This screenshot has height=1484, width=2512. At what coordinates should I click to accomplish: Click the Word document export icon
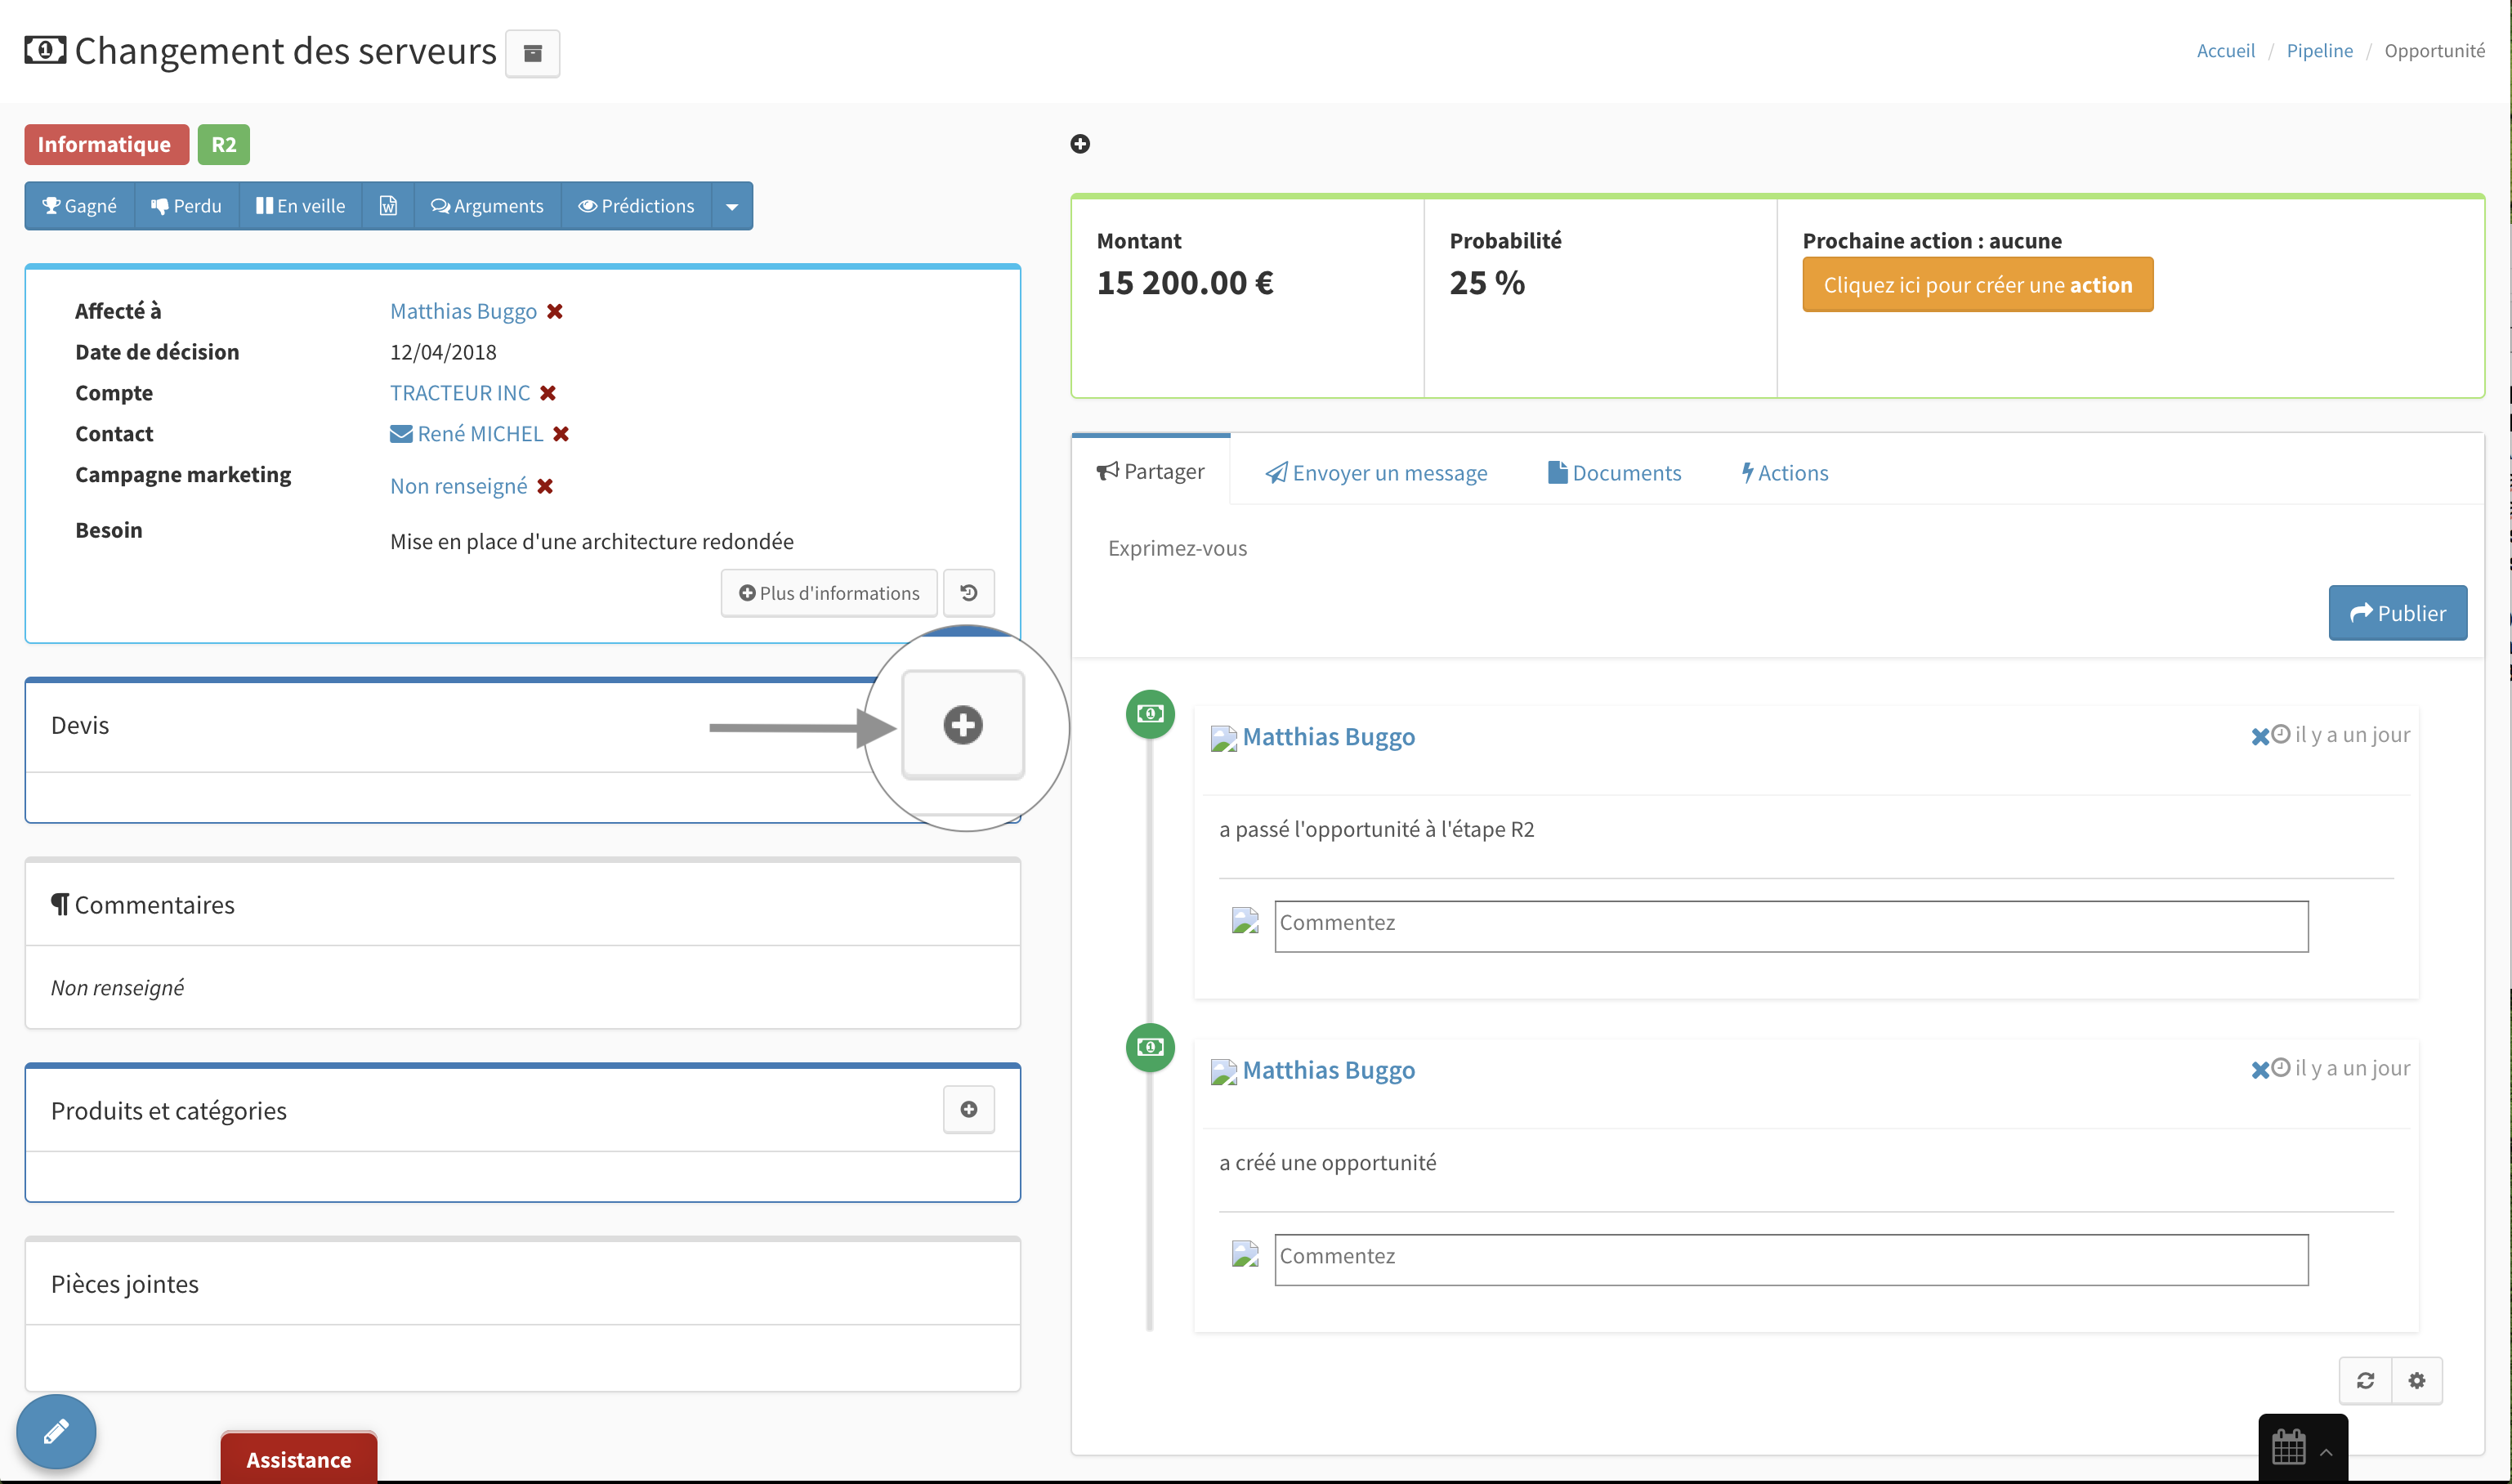[x=388, y=206]
